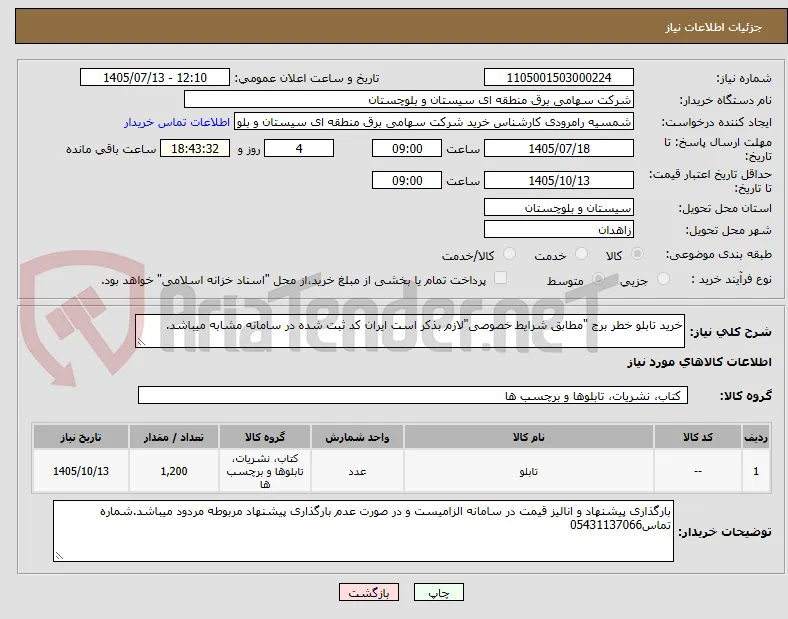The width and height of the screenshot is (788, 619).
Task: Click the کد کالا column header
Action: click(698, 437)
